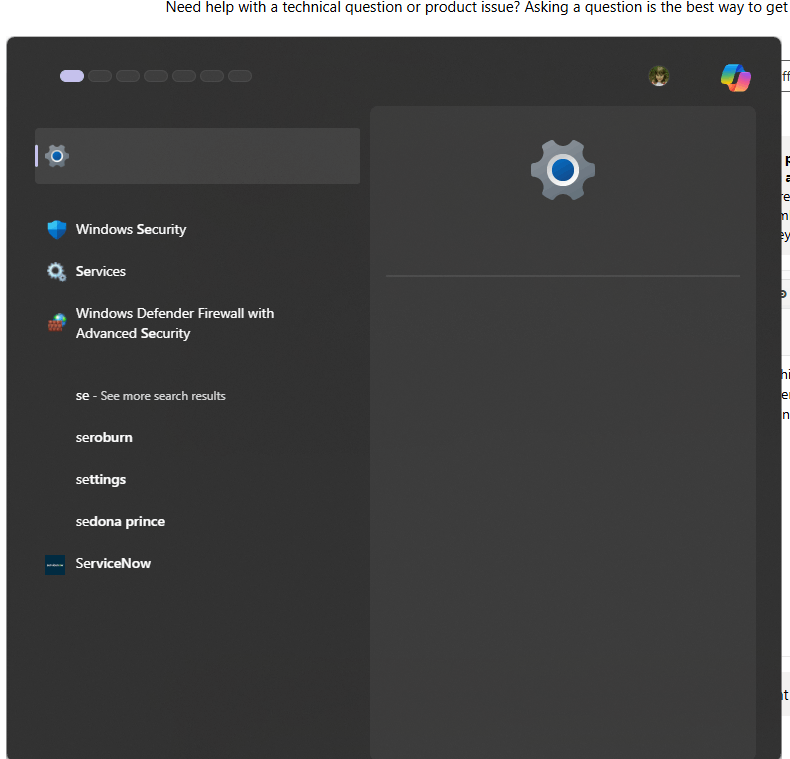Select the first highlighted filter tab pill
The height and width of the screenshot is (759, 790).
(72, 76)
